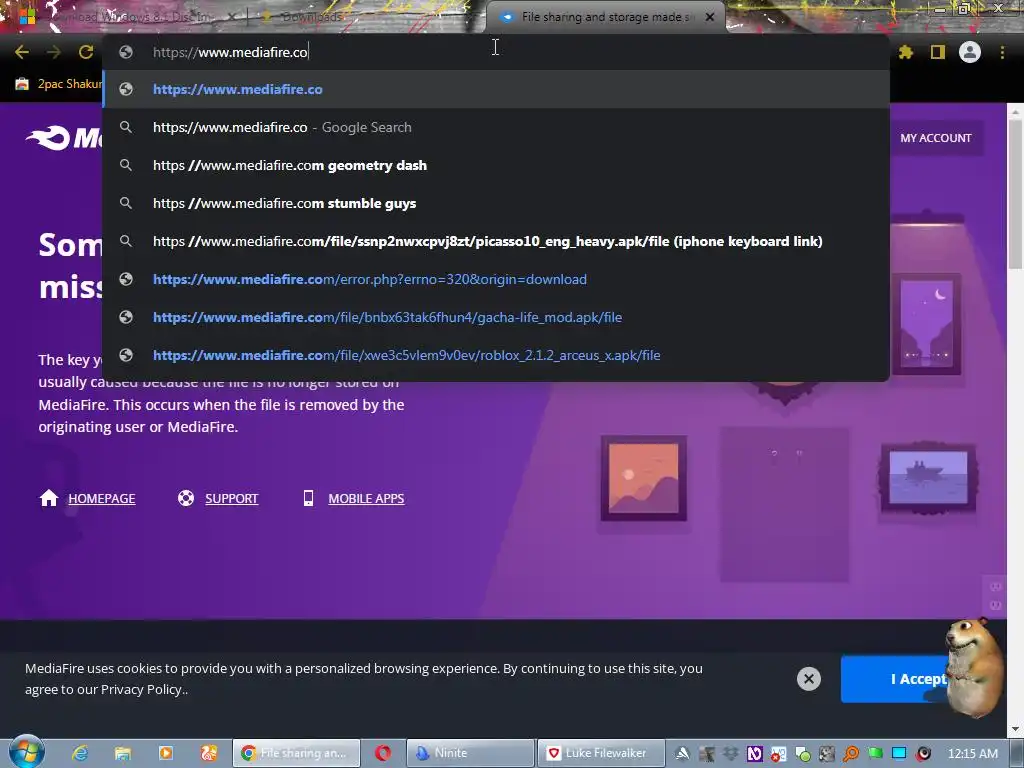This screenshot has height=768, width=1024.
Task: Click the orange magnifier tray icon
Action: coord(851,754)
